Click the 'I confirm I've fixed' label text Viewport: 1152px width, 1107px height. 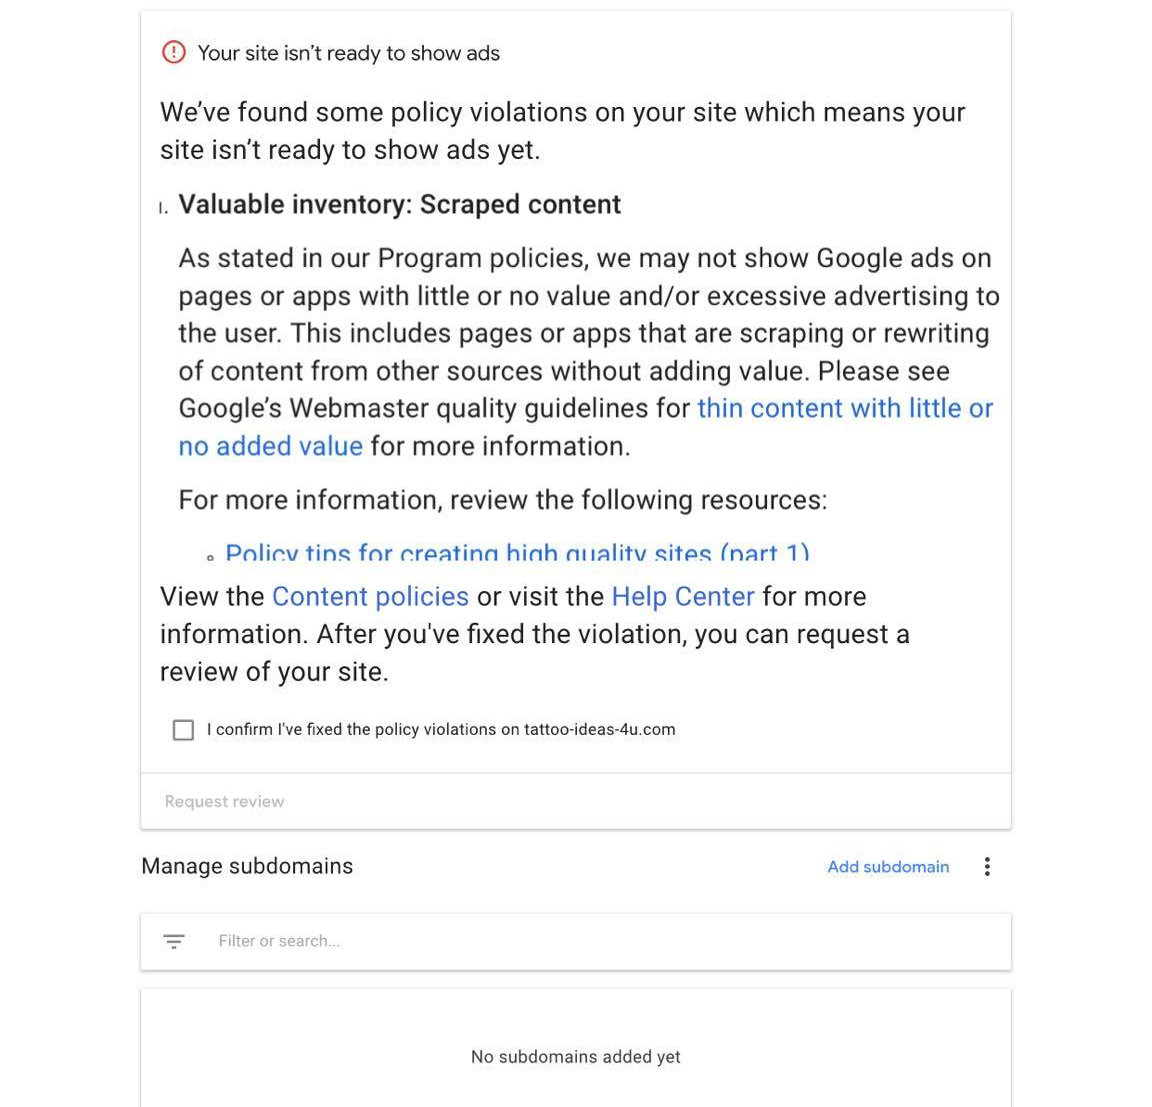[441, 730]
